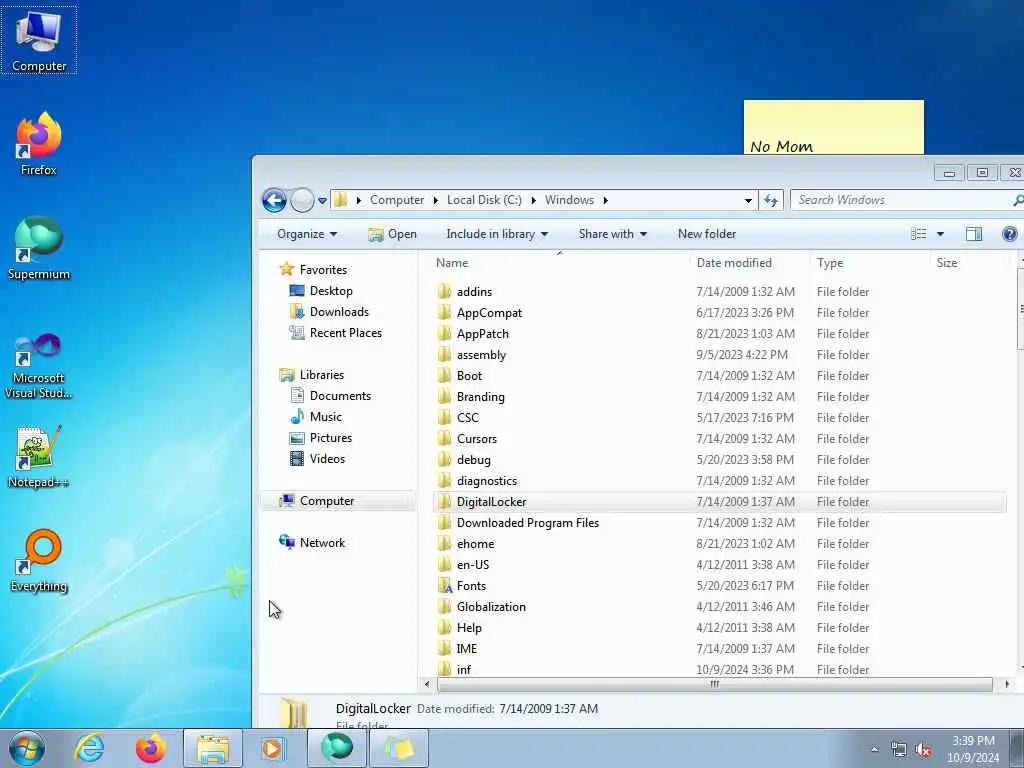Go back using the Explorer Back button
1024x768 pixels.
274,200
